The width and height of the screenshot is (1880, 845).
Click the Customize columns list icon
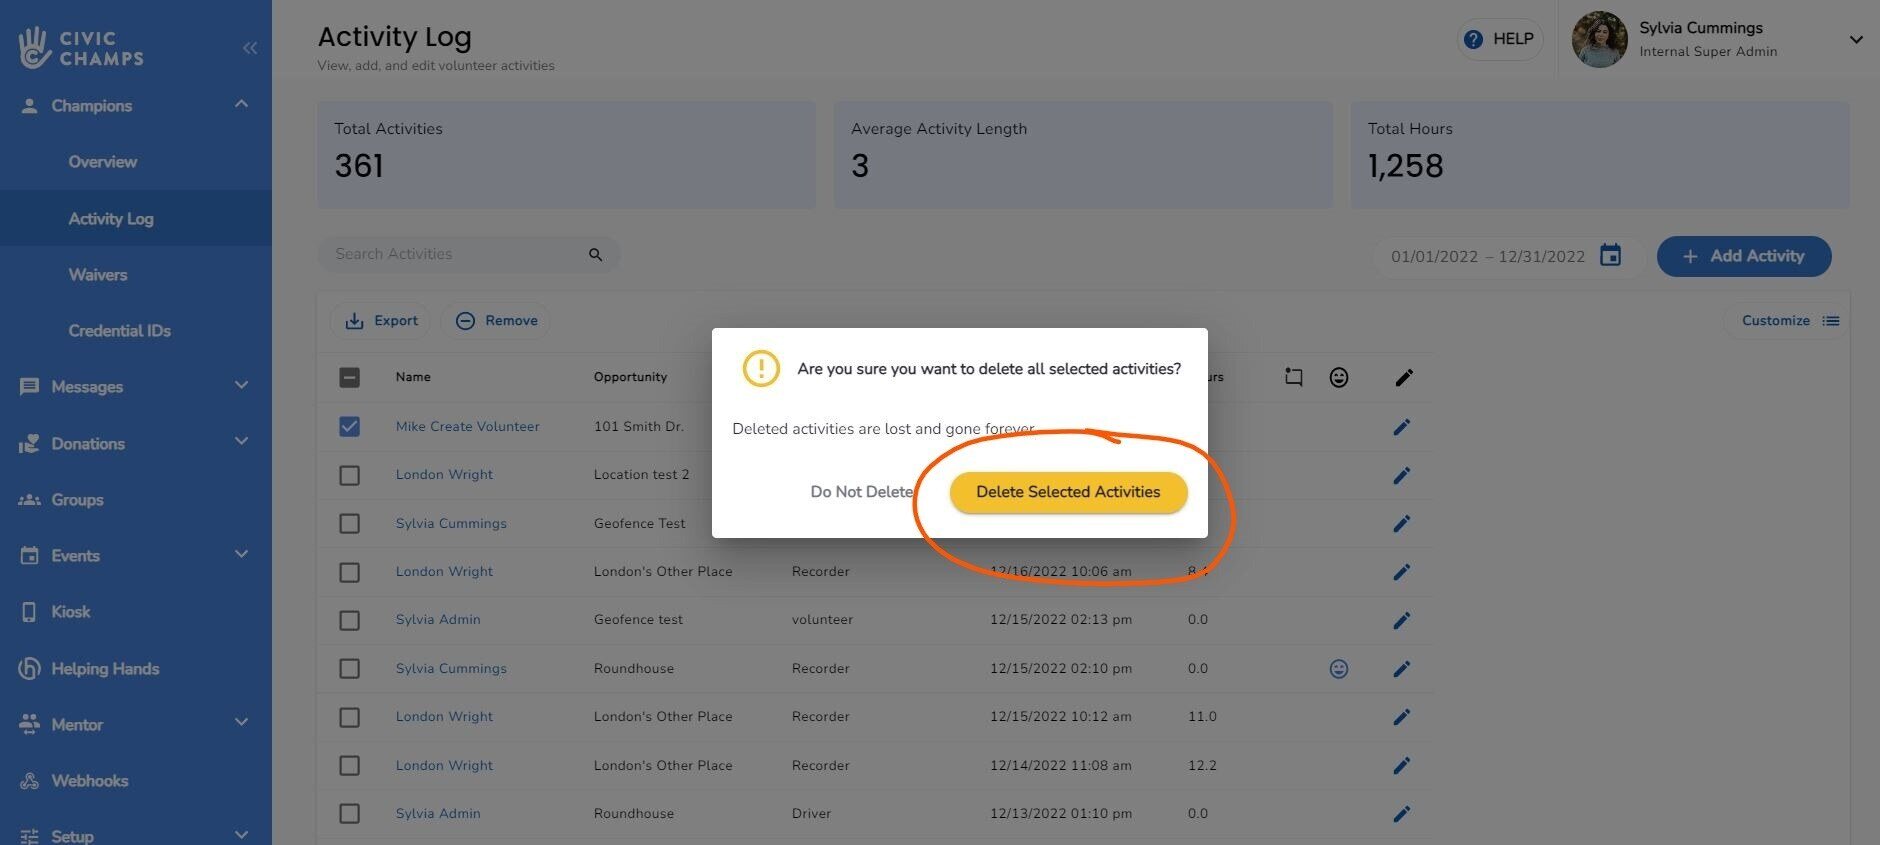[x=1830, y=321]
